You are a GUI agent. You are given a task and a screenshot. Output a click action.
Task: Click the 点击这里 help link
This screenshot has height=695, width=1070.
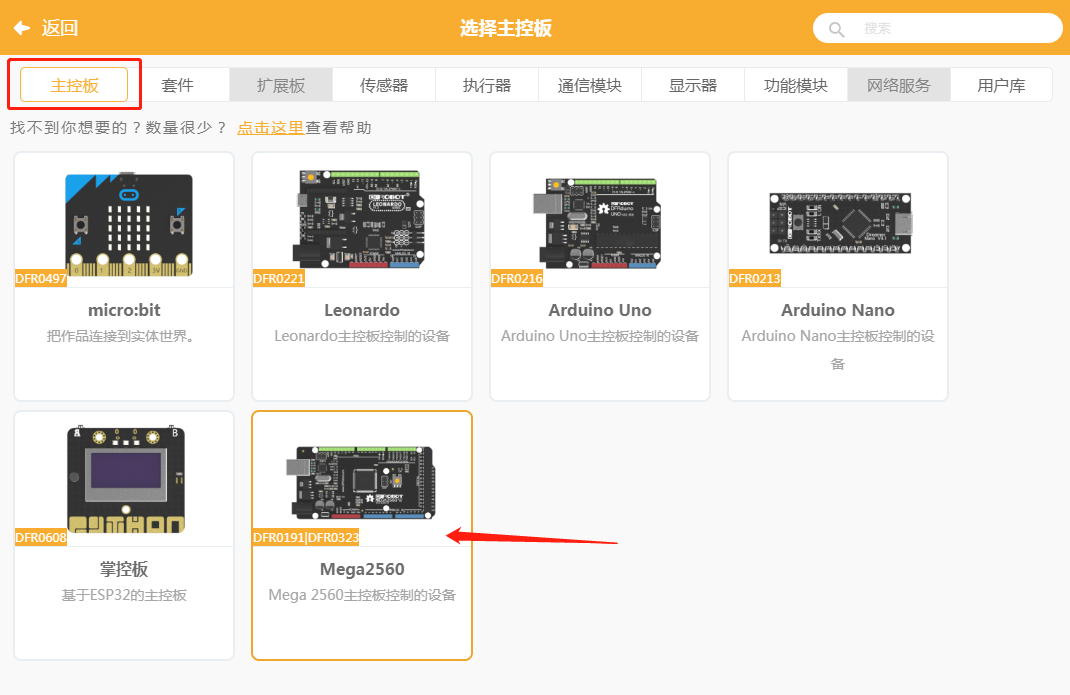point(270,128)
